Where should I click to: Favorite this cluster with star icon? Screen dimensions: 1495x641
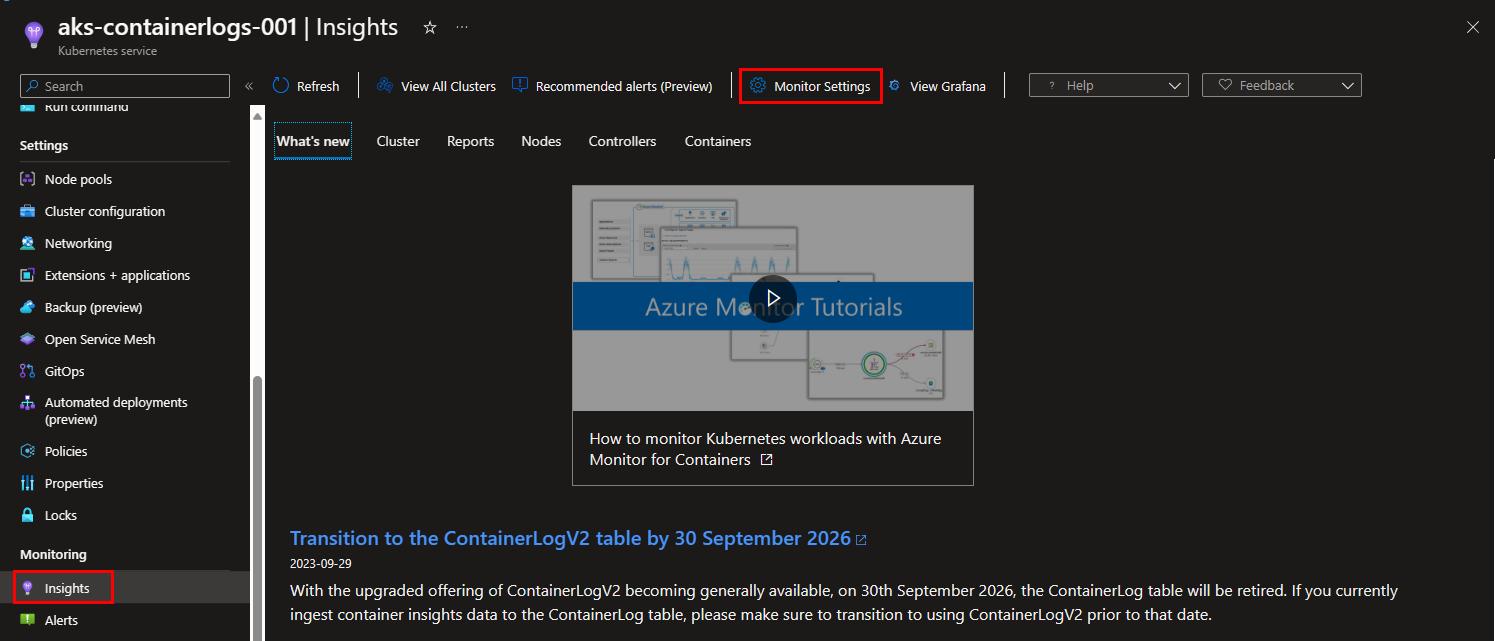point(430,28)
